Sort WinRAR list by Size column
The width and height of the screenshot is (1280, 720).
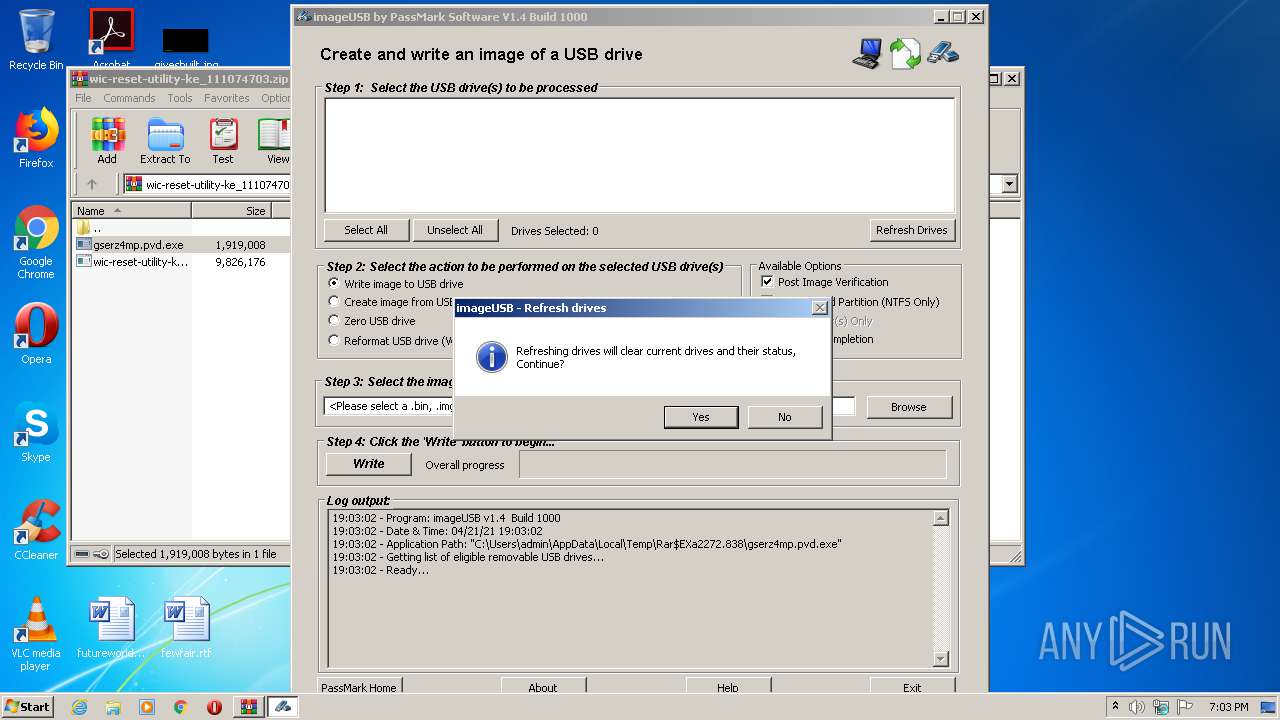(232, 210)
